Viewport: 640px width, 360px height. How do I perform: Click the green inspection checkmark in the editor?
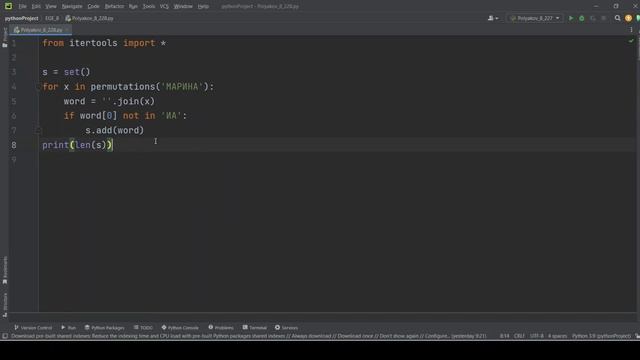[631, 41]
